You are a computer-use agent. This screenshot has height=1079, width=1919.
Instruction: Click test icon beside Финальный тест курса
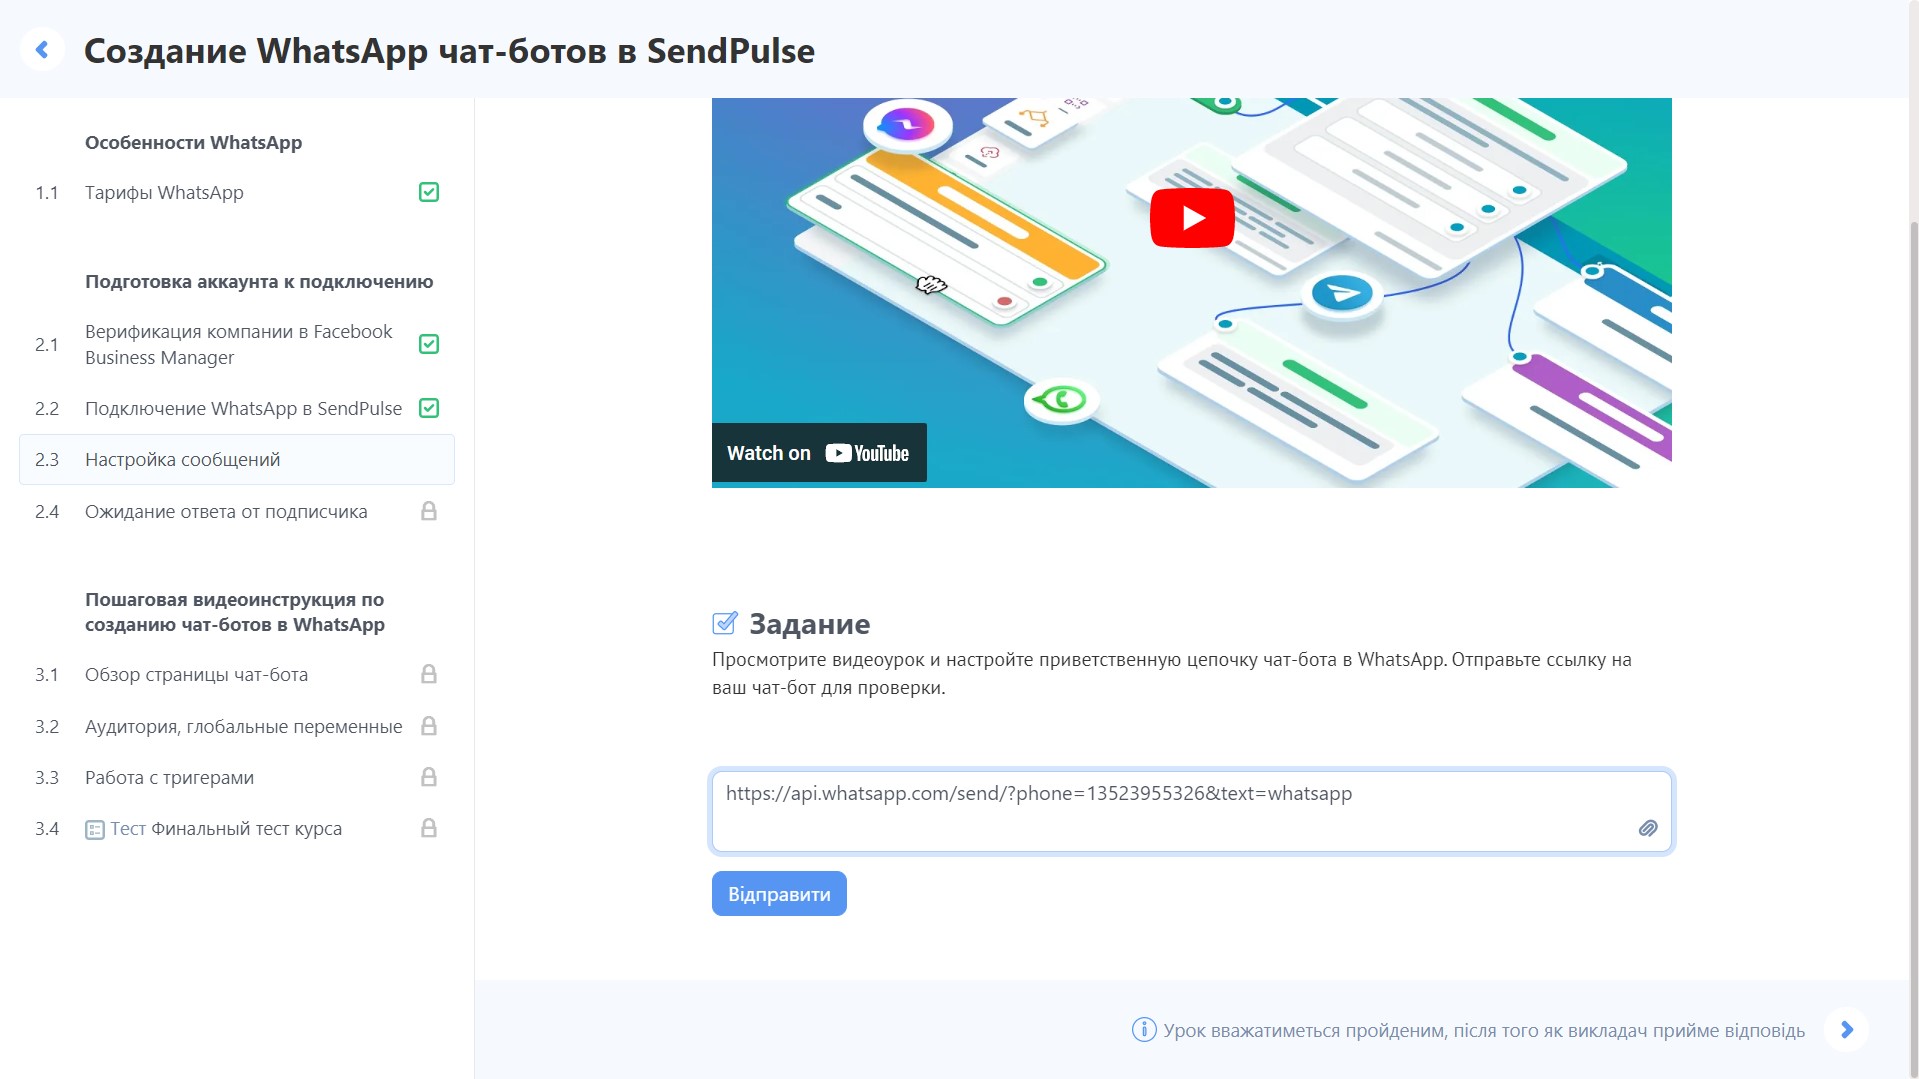click(95, 830)
